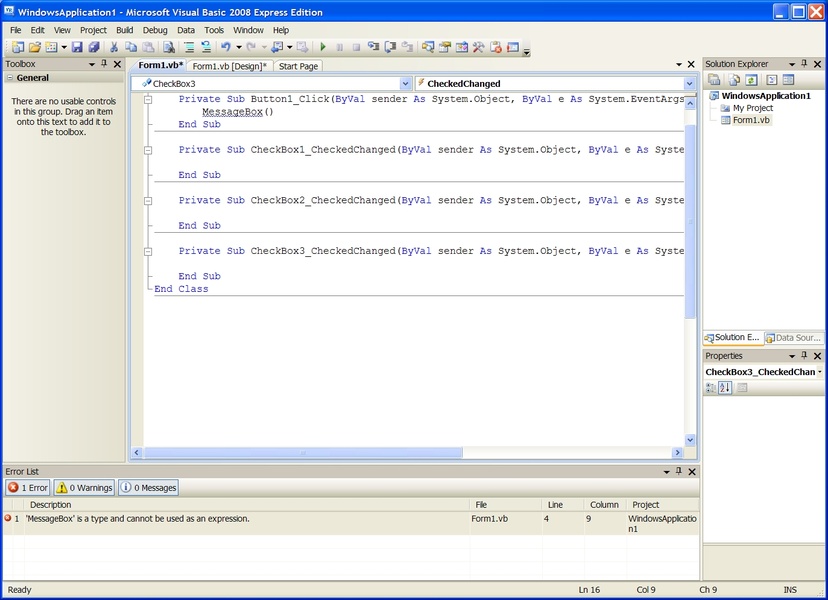The image size is (828, 600).
Task: Click the Start Debugging green play icon
Action: tap(323, 47)
